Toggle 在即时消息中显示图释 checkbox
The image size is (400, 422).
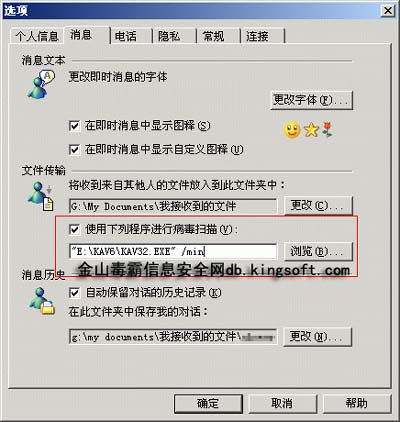(x=74, y=126)
